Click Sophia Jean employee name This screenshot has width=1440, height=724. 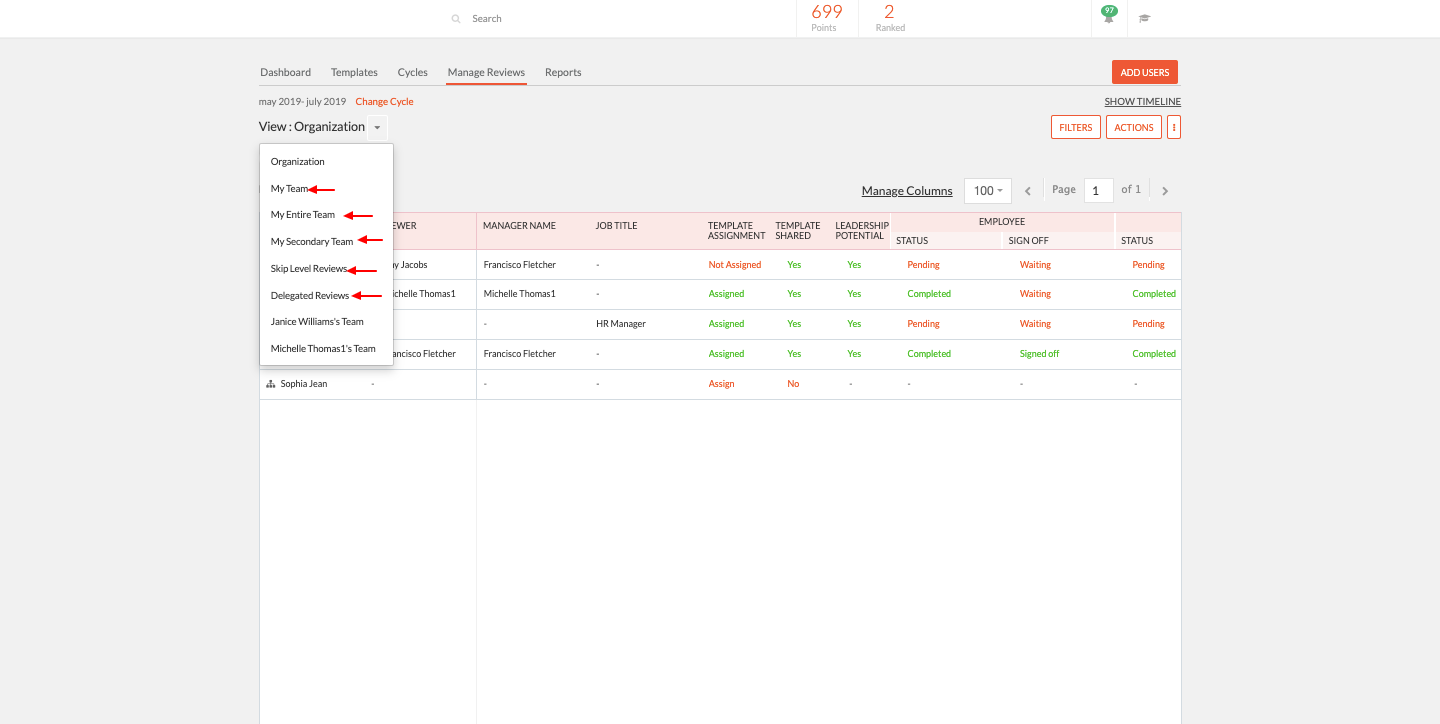(x=303, y=384)
